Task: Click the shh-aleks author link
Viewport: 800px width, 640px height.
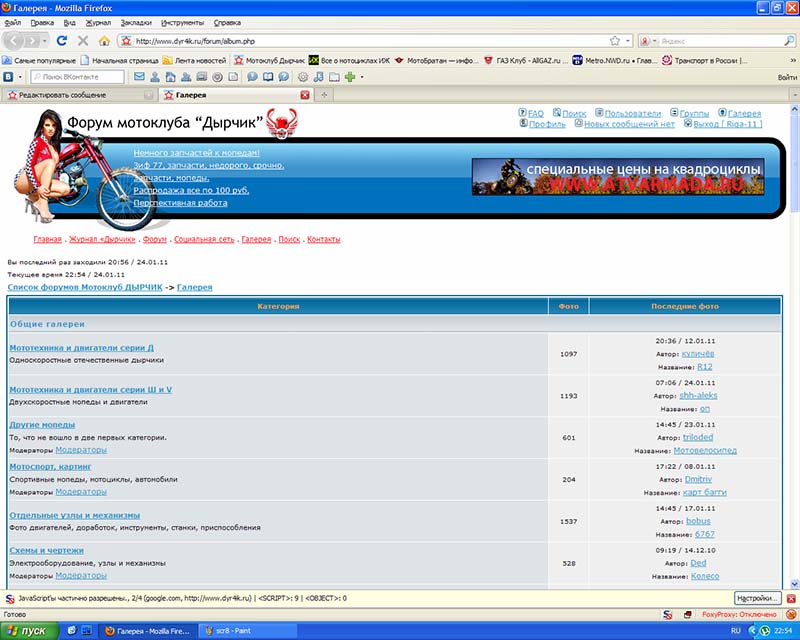Action: click(x=698, y=396)
